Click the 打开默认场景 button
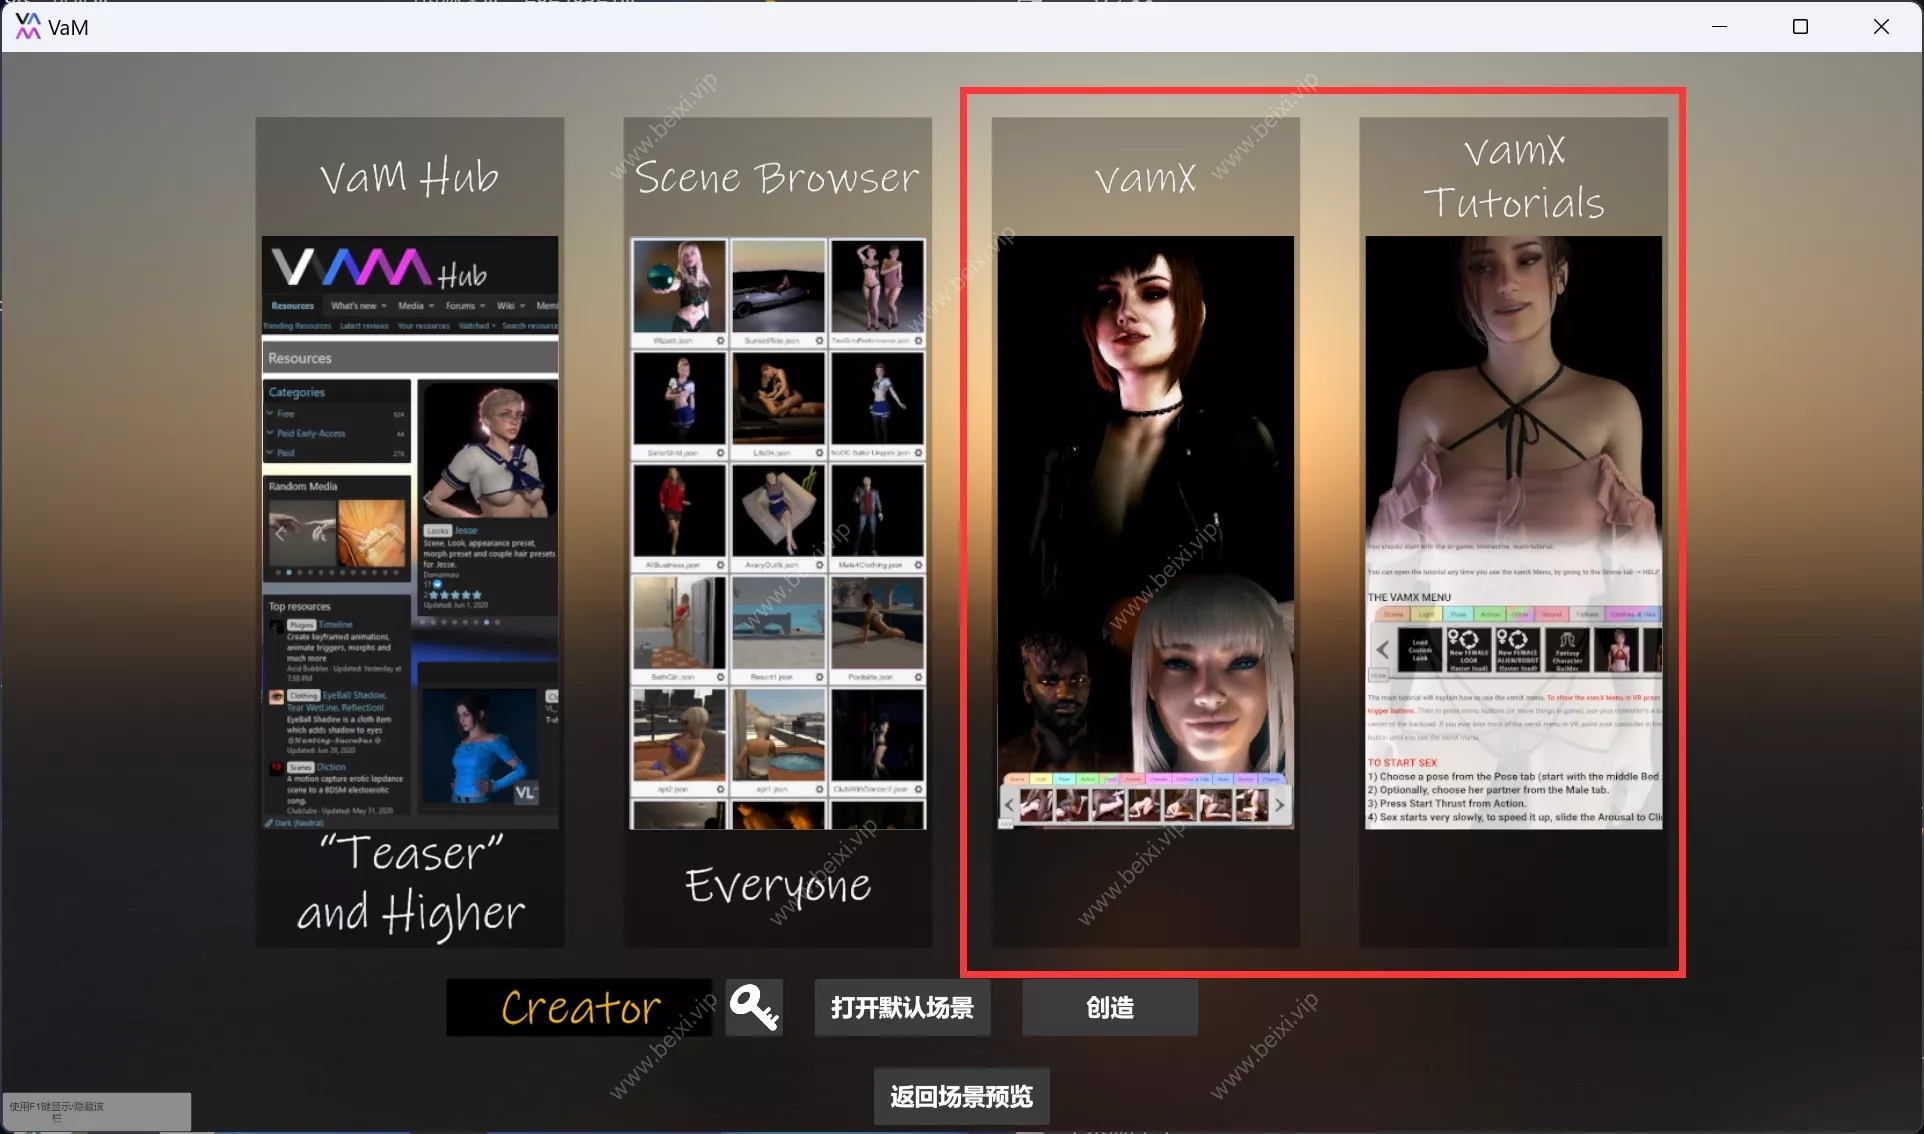Screen dimensions: 1924x1134 click(902, 1007)
